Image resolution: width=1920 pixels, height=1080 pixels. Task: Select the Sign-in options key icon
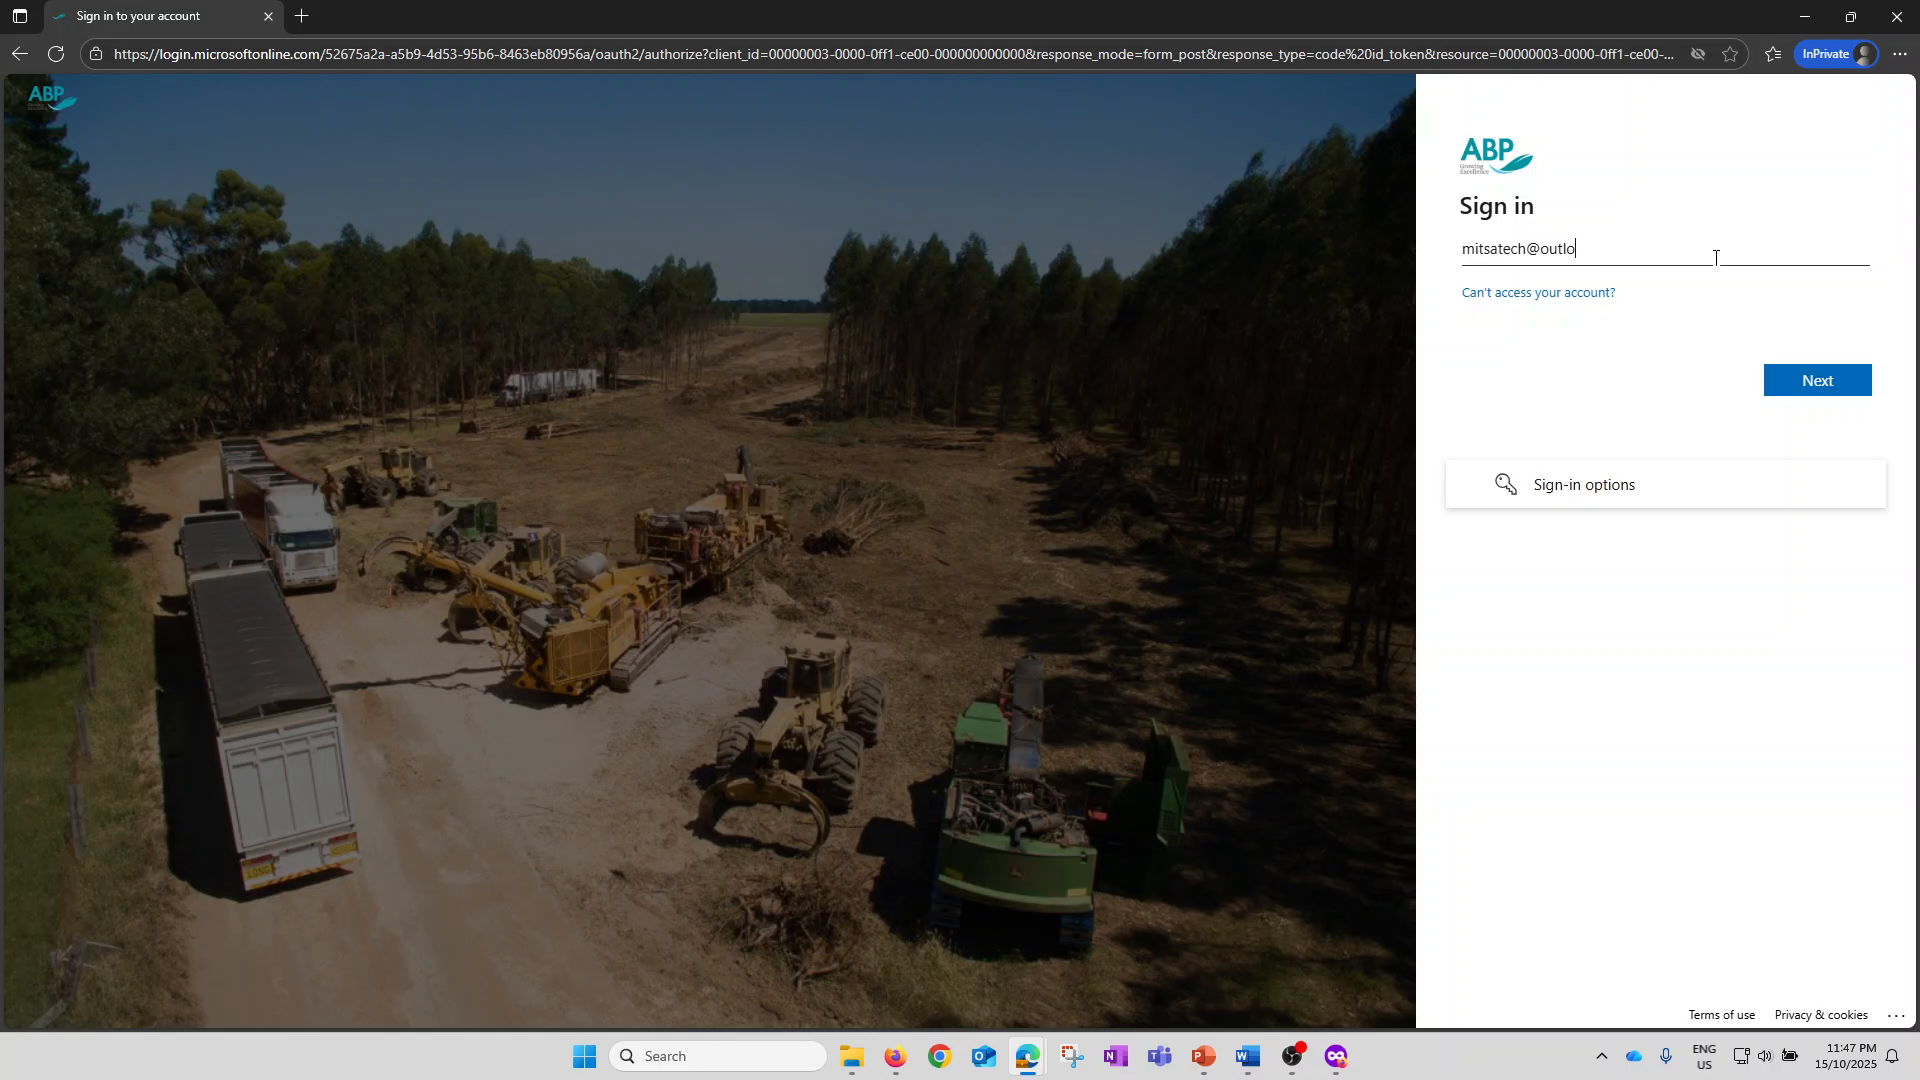[x=1506, y=483]
